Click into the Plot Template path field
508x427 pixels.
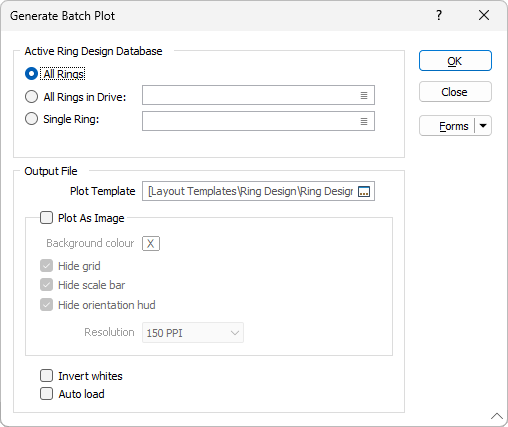(250, 191)
